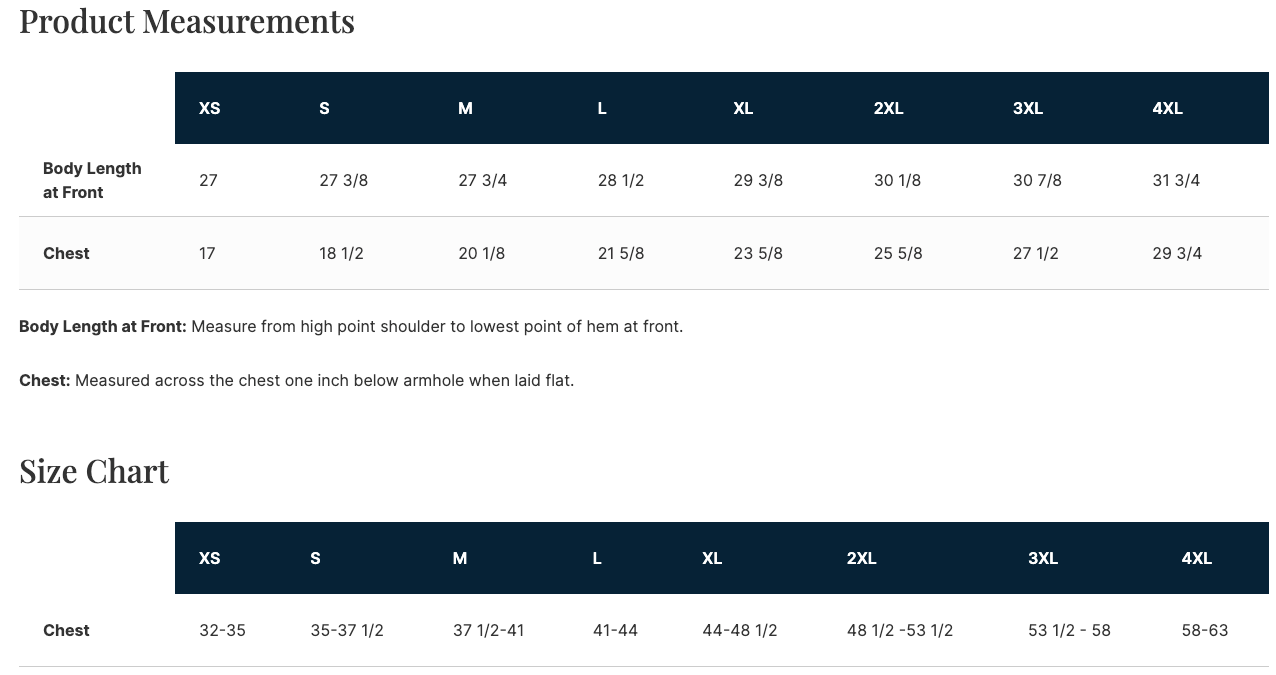Click the 27 3/8 body length cell

[343, 180]
